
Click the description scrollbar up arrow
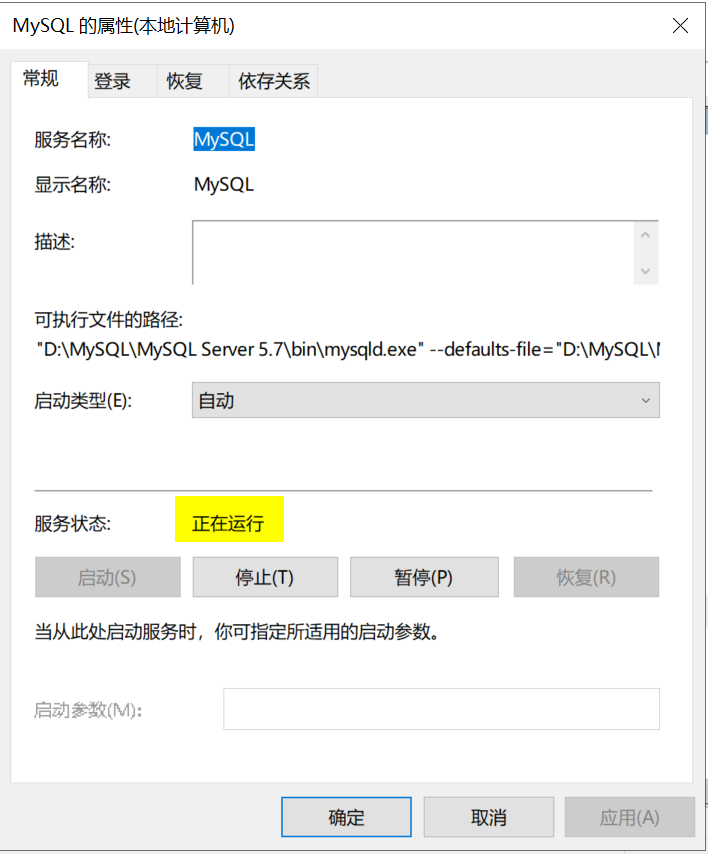645,236
